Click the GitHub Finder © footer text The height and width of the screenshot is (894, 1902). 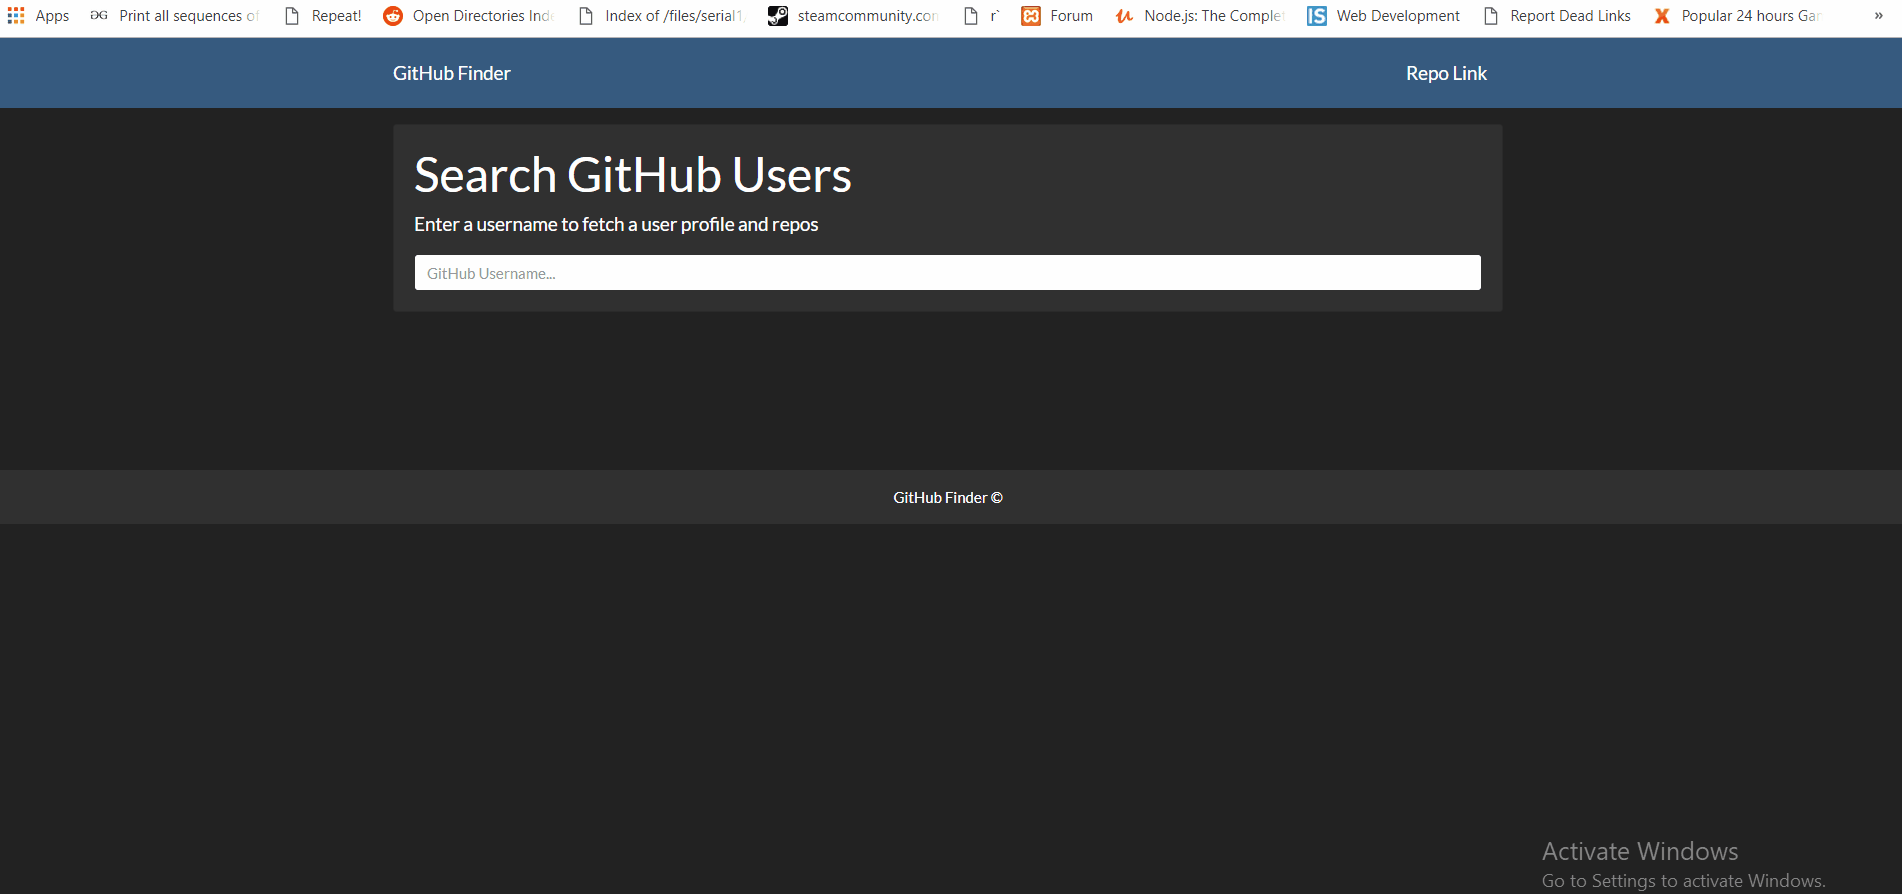pyautogui.click(x=948, y=497)
